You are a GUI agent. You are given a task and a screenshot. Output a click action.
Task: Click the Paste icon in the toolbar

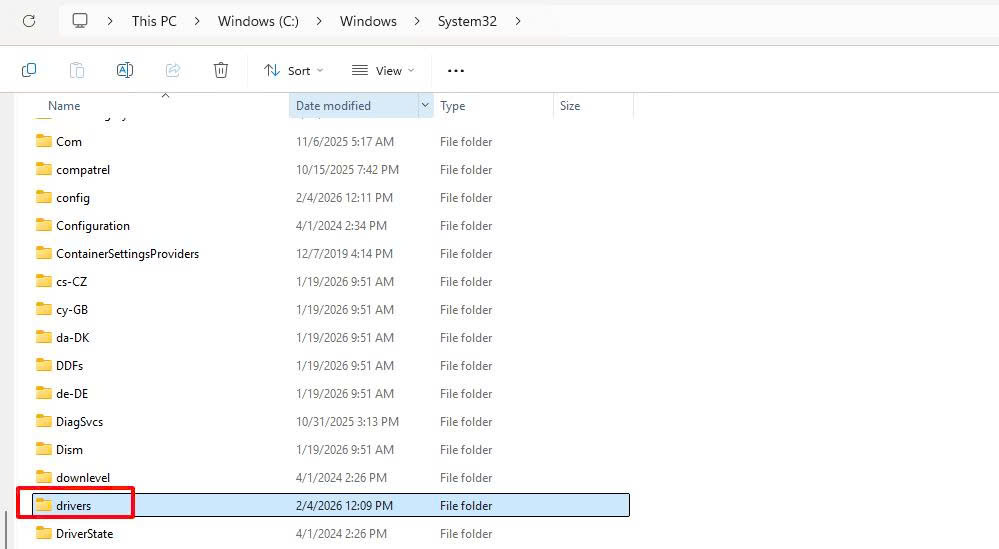coord(76,70)
